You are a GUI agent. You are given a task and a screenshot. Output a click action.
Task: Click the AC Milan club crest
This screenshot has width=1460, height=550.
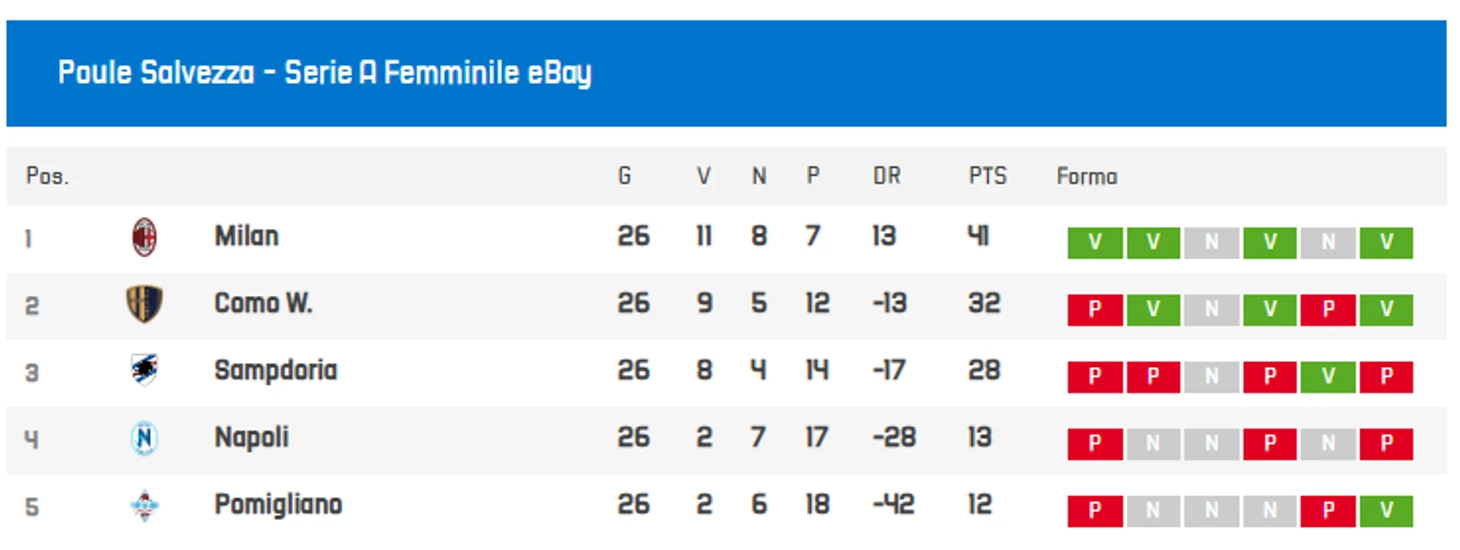(x=145, y=237)
